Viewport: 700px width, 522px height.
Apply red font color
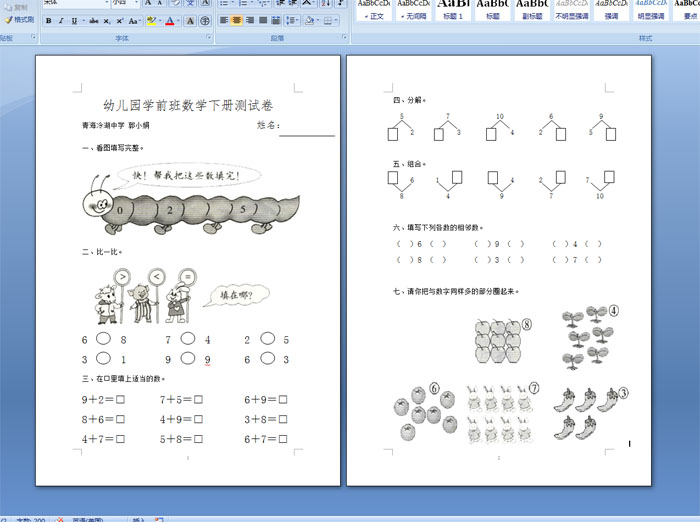(170, 21)
